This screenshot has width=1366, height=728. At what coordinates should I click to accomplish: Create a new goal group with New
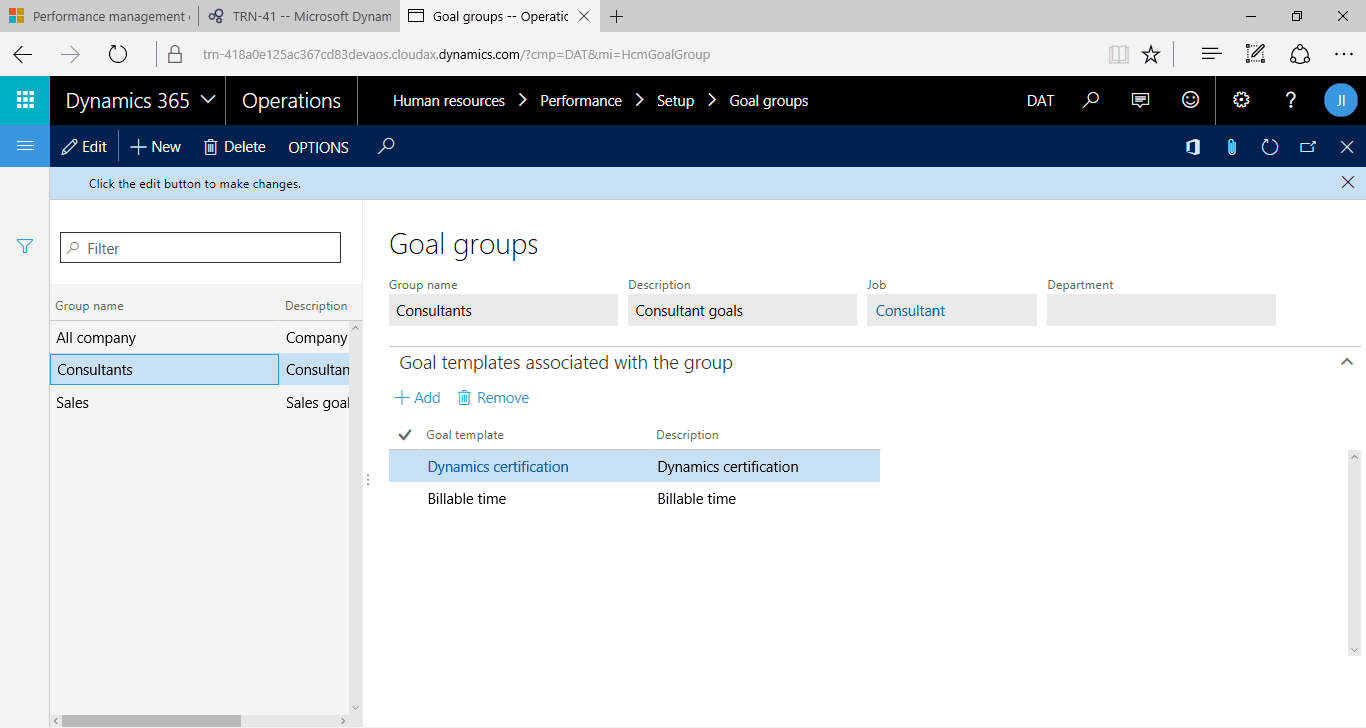(156, 147)
